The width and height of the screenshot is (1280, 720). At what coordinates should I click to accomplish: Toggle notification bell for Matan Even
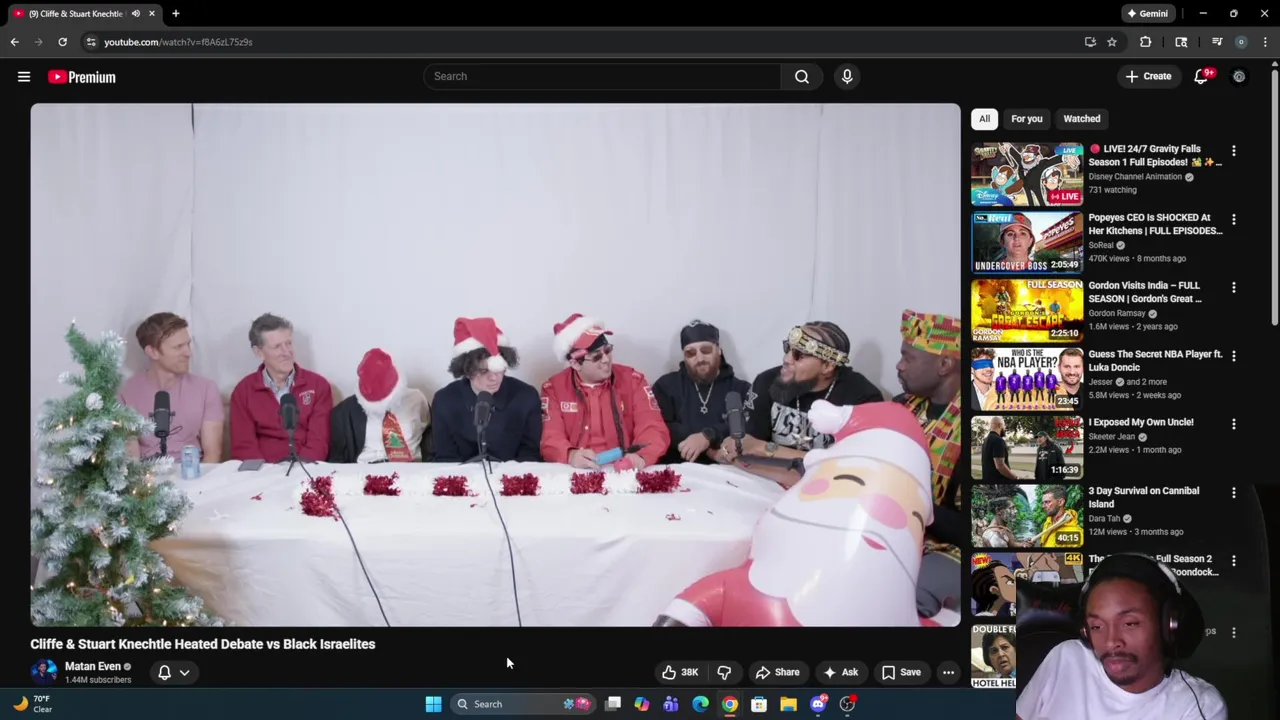(x=164, y=672)
